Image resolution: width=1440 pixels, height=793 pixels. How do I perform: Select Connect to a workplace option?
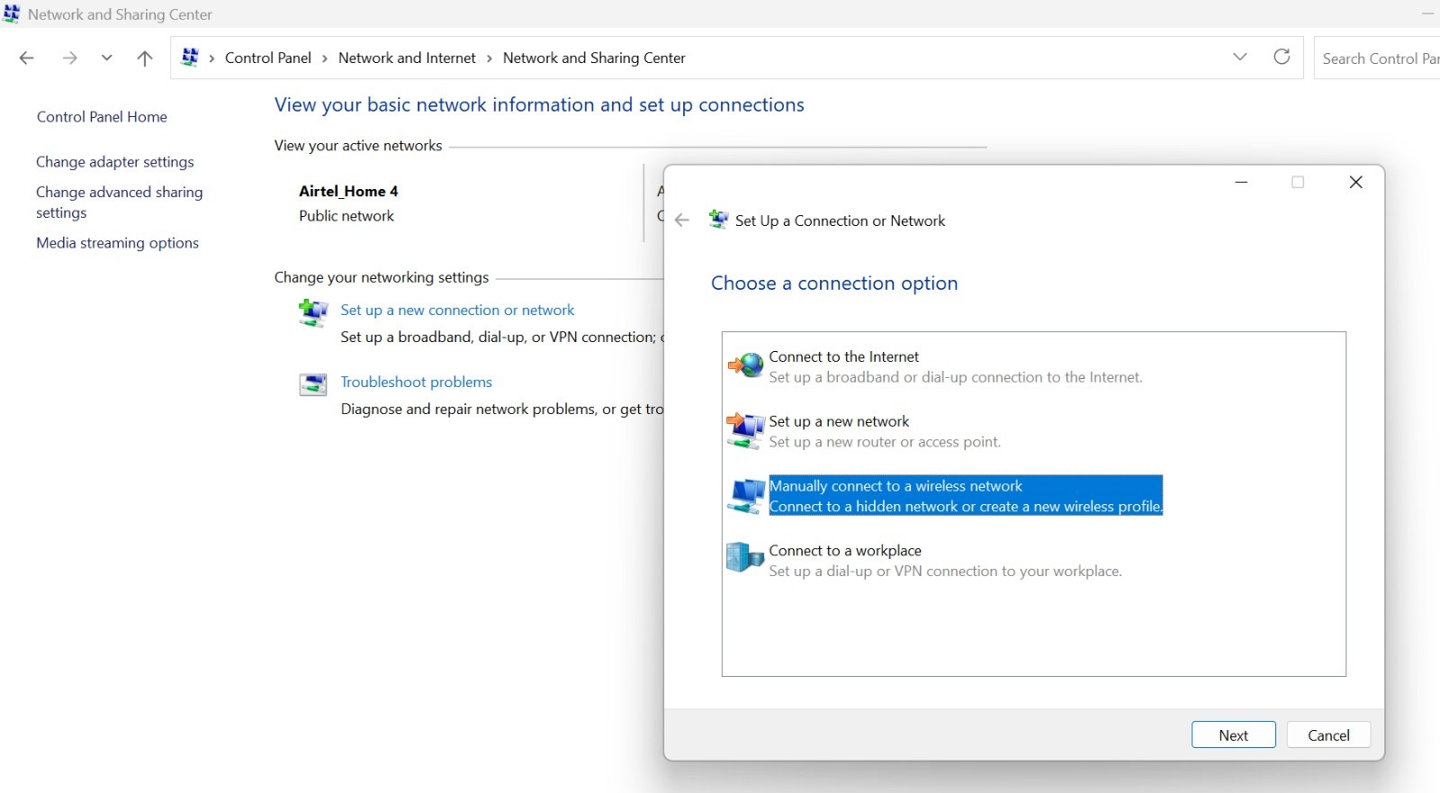click(x=845, y=551)
